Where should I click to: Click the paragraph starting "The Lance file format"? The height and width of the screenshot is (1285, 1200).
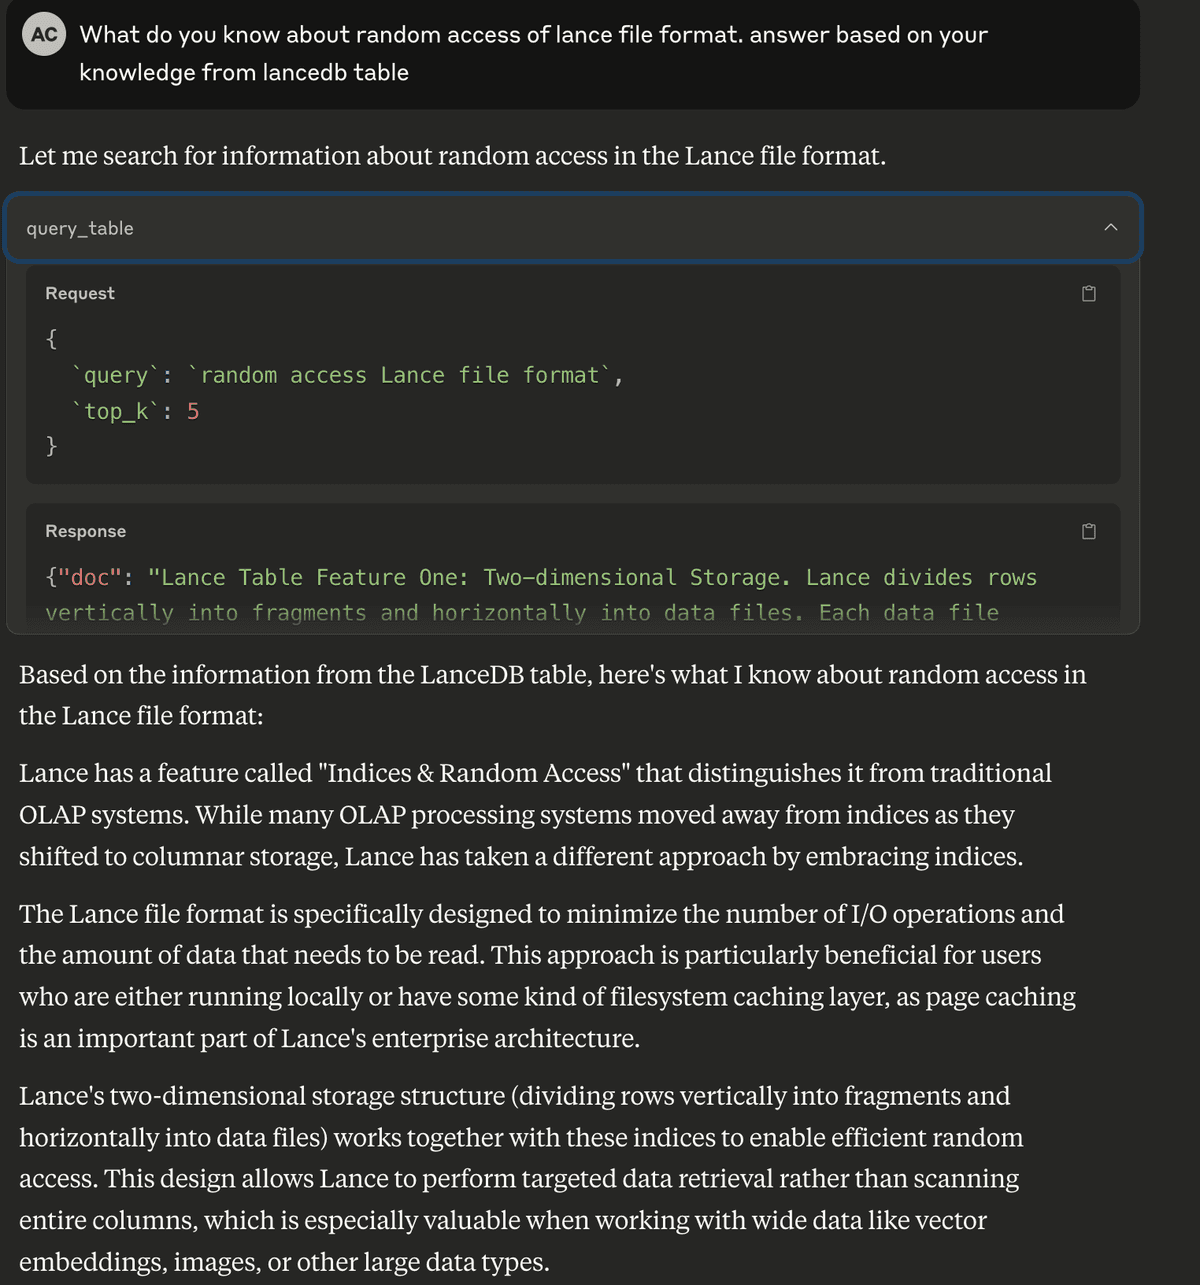coord(547,976)
